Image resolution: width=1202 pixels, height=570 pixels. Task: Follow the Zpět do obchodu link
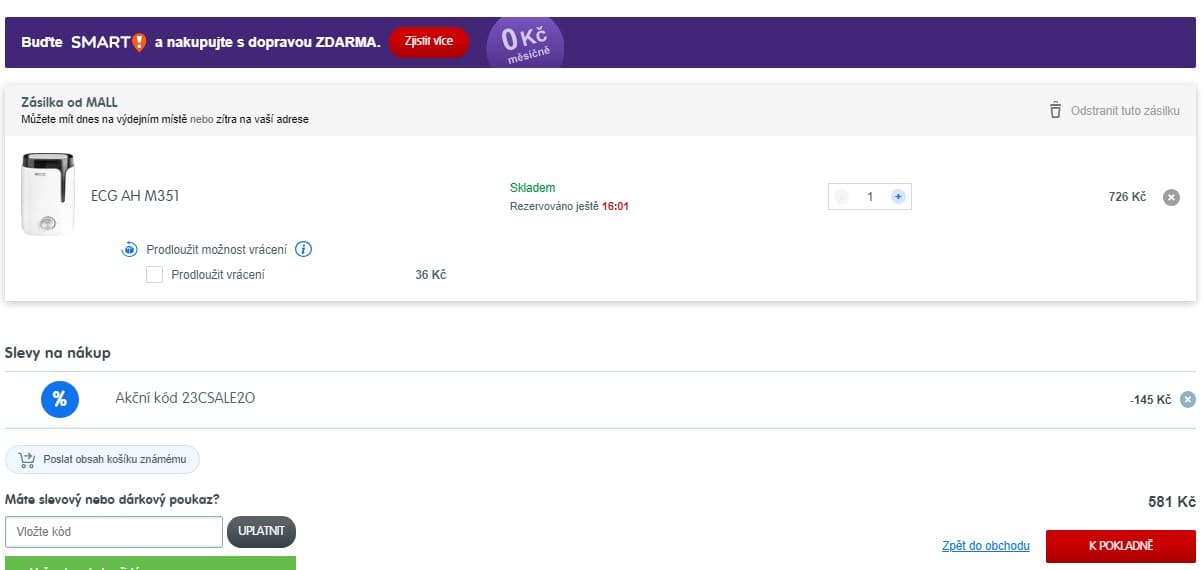point(986,546)
